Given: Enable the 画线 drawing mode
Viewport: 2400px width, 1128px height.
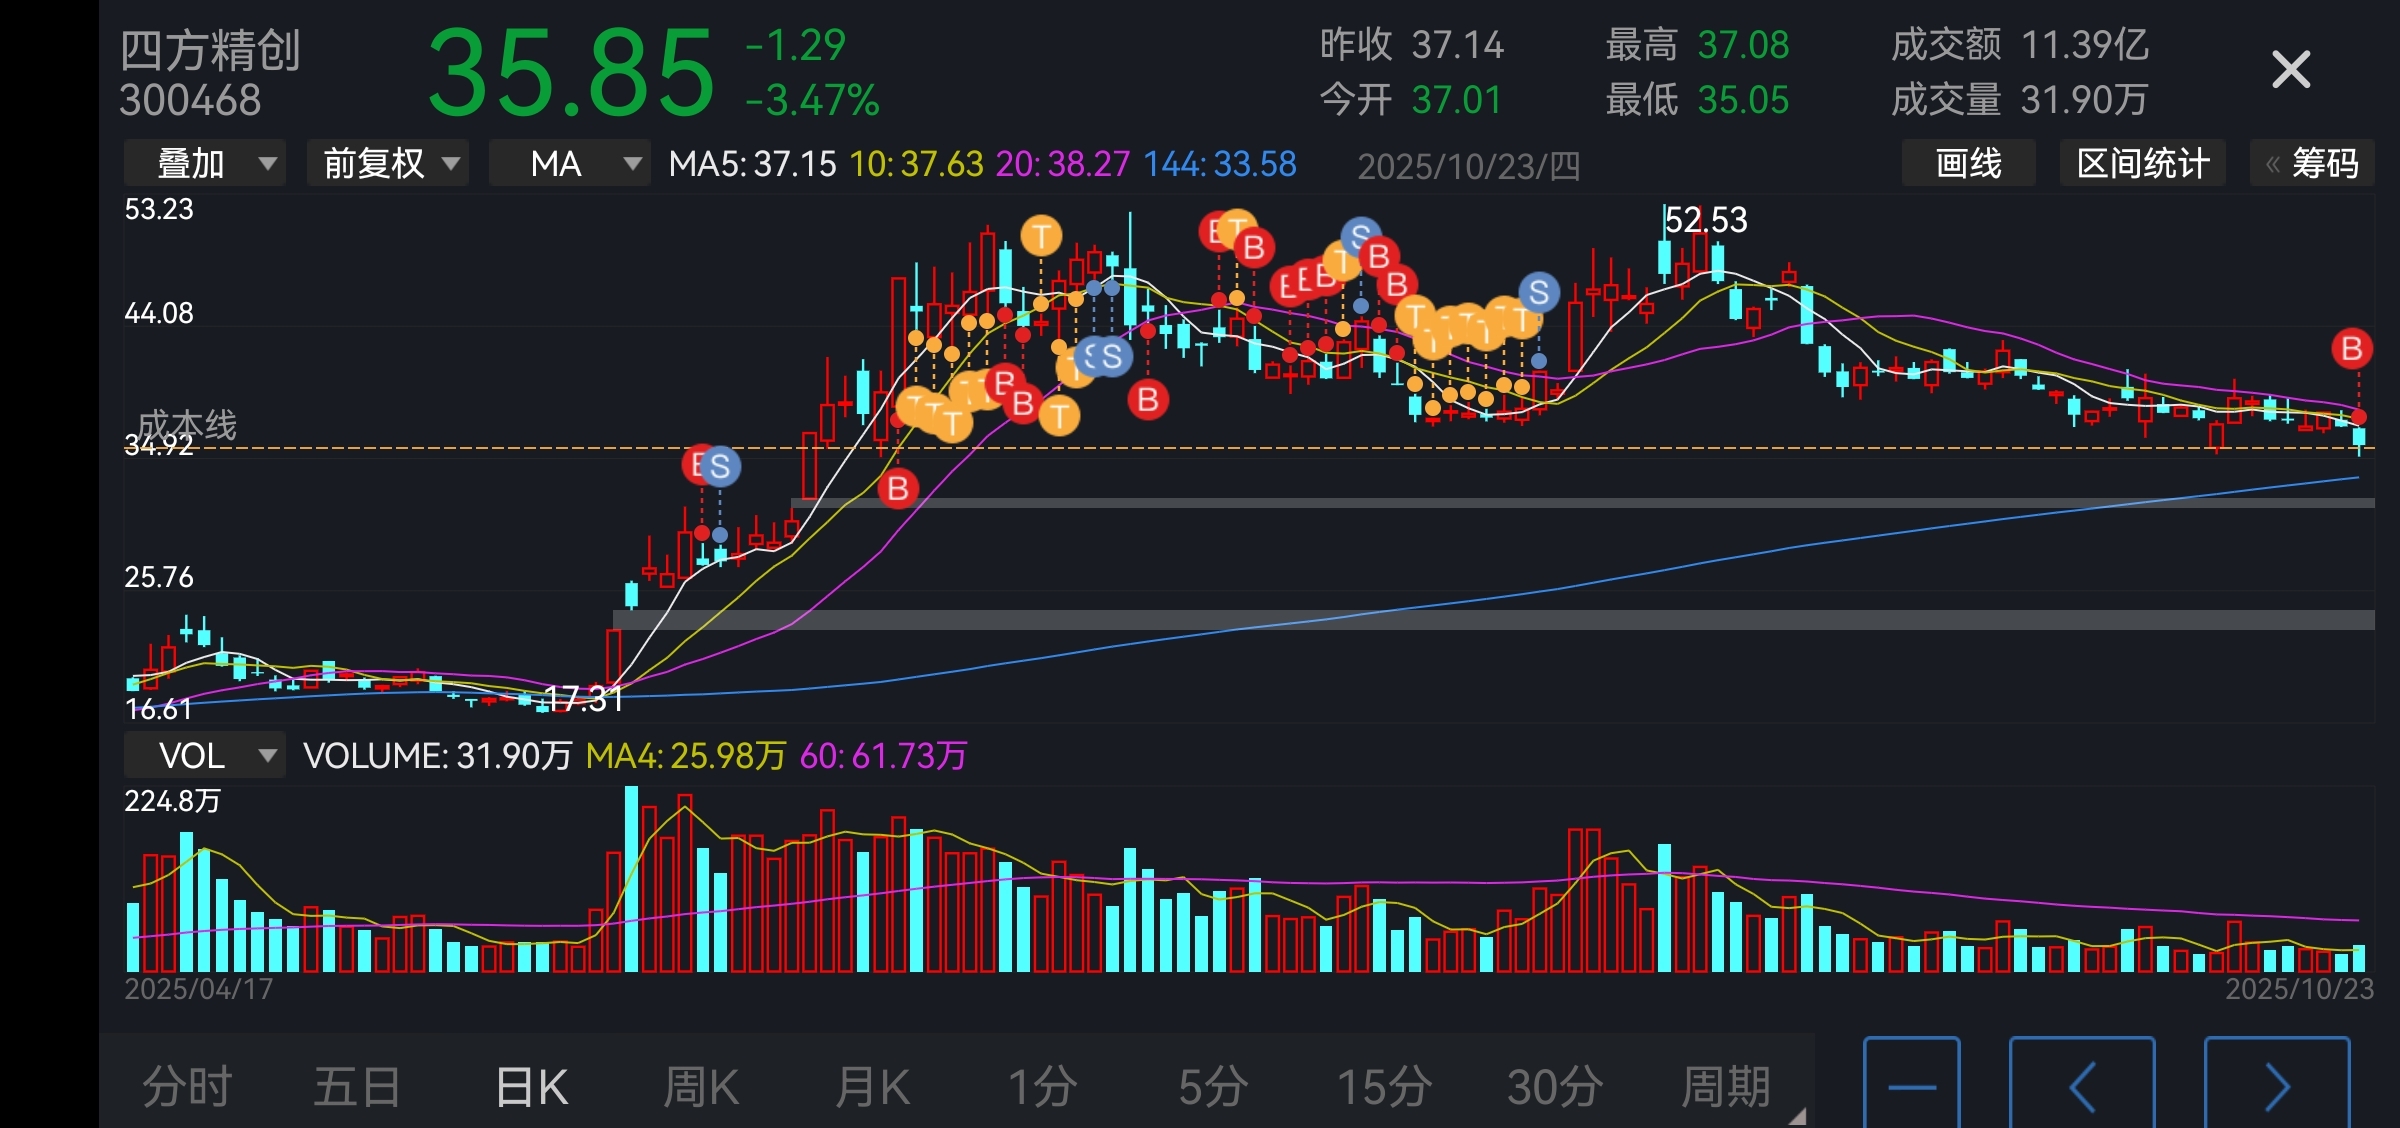Looking at the screenshot, I should (1968, 163).
